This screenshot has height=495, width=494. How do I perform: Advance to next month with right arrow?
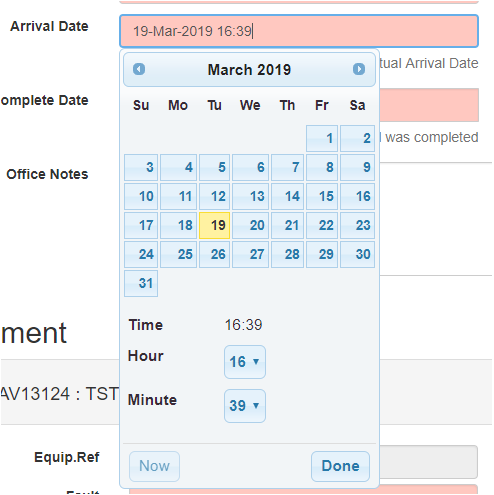coord(359,69)
